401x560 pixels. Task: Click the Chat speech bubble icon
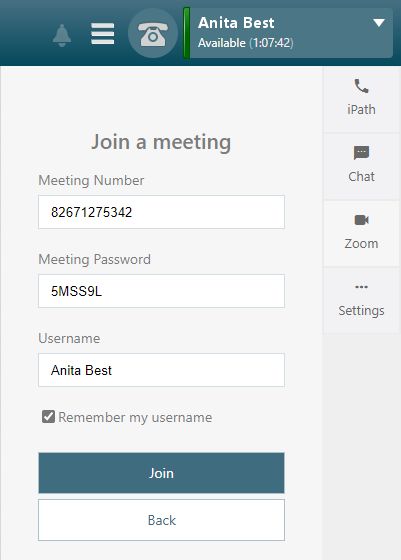click(361, 153)
